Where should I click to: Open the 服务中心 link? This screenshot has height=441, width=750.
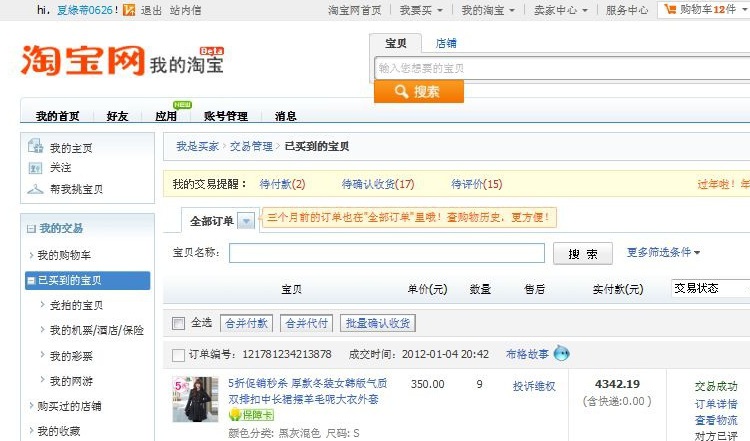click(627, 10)
